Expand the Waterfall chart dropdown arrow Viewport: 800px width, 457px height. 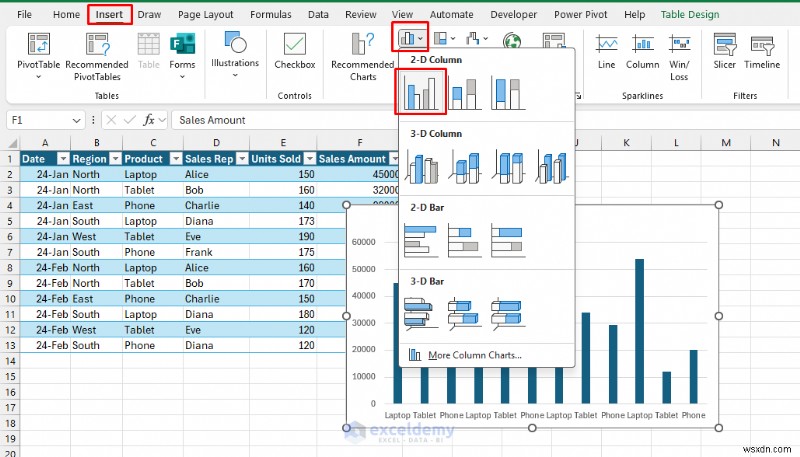click(485, 38)
